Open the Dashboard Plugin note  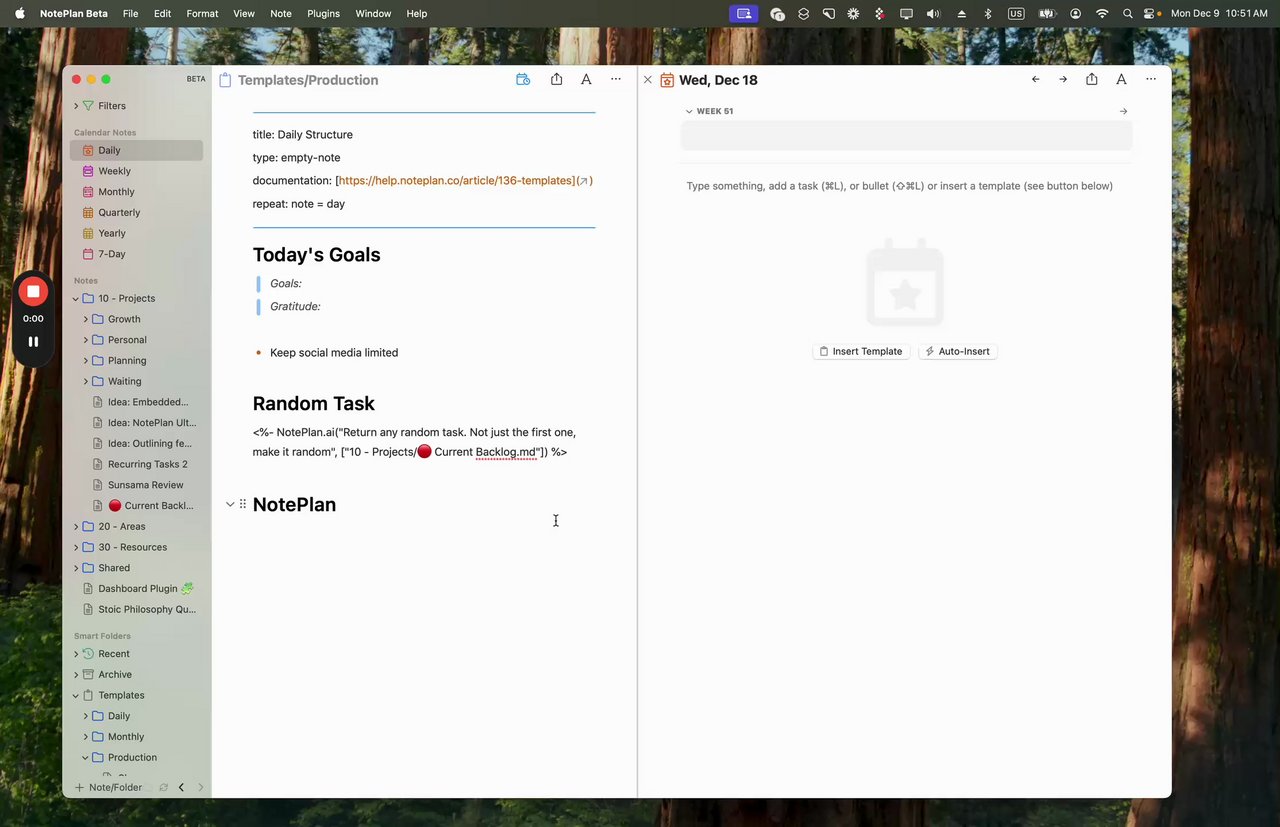pyautogui.click(x=137, y=589)
